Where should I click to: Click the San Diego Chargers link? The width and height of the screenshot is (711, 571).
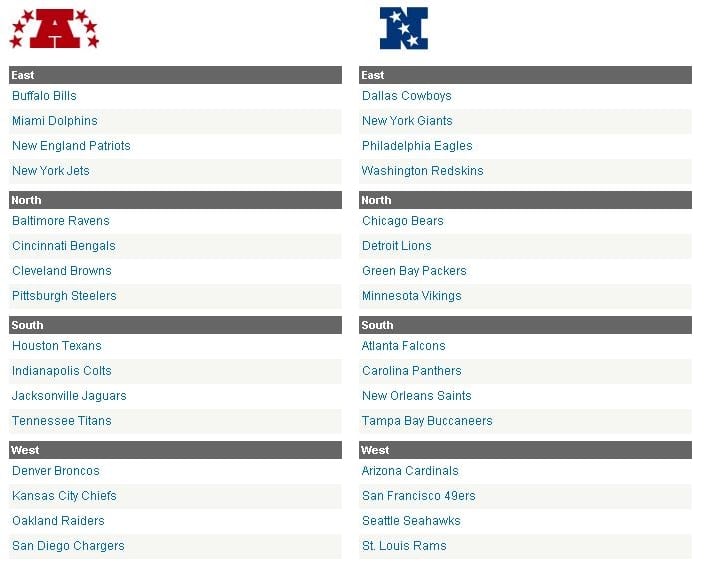[68, 546]
